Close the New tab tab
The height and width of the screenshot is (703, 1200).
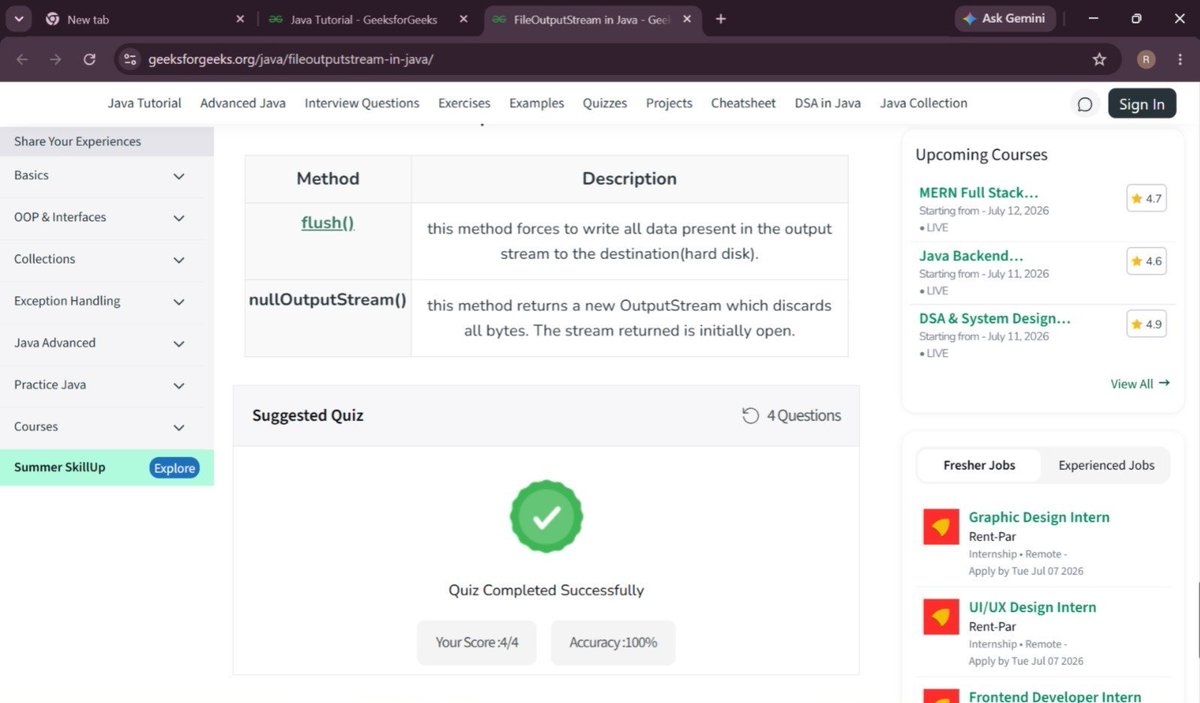tap(240, 19)
